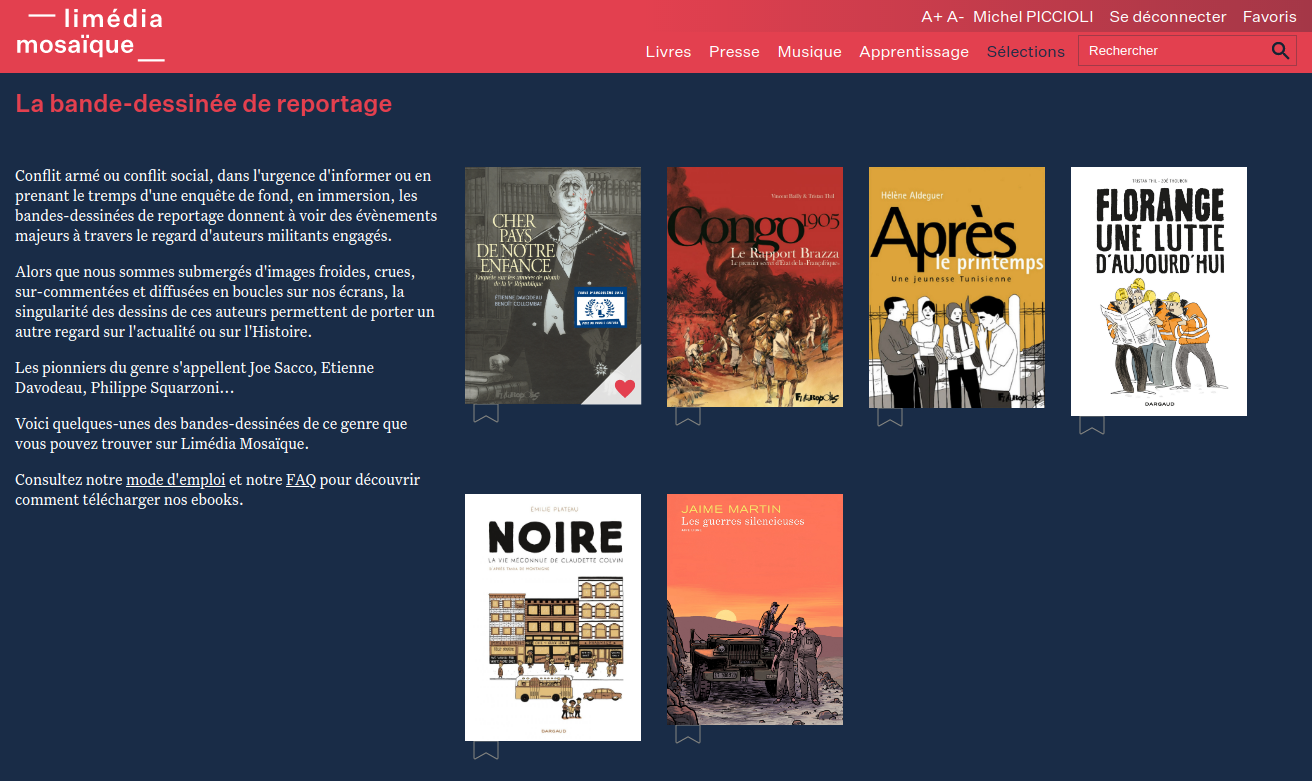Open Cher Pays de Notre Enfance cover
The width and height of the screenshot is (1312, 781).
click(553, 285)
